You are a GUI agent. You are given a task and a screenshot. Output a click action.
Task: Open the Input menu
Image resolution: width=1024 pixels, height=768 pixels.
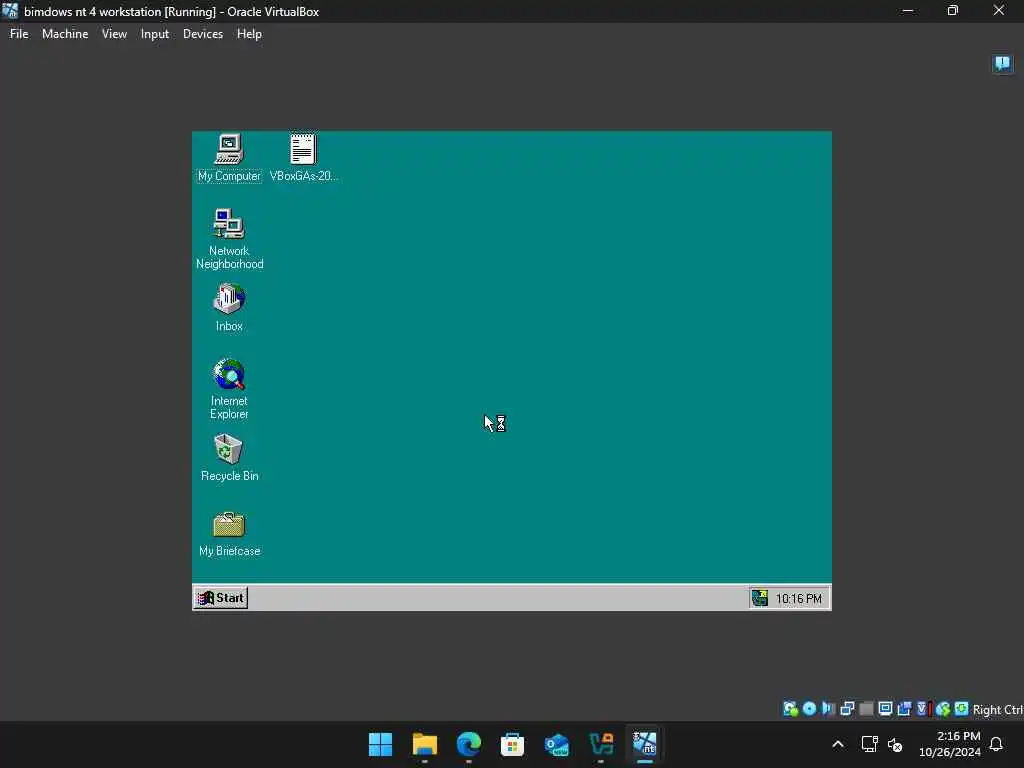click(155, 34)
